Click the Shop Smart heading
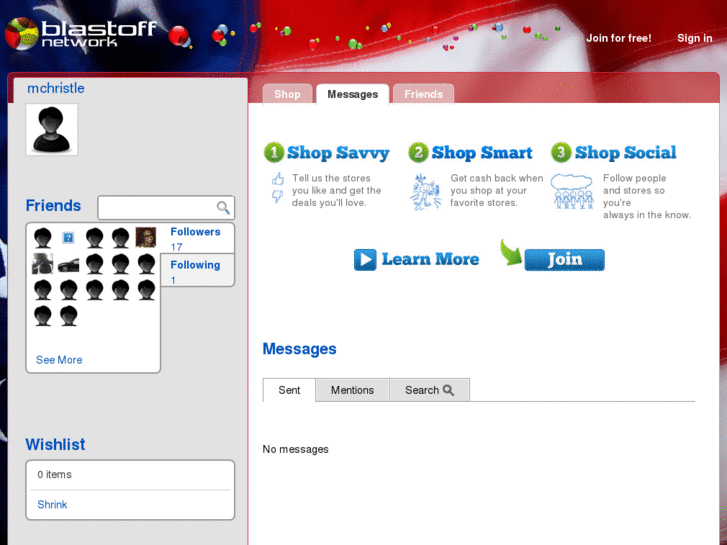Image resolution: width=727 pixels, height=545 pixels. click(482, 153)
